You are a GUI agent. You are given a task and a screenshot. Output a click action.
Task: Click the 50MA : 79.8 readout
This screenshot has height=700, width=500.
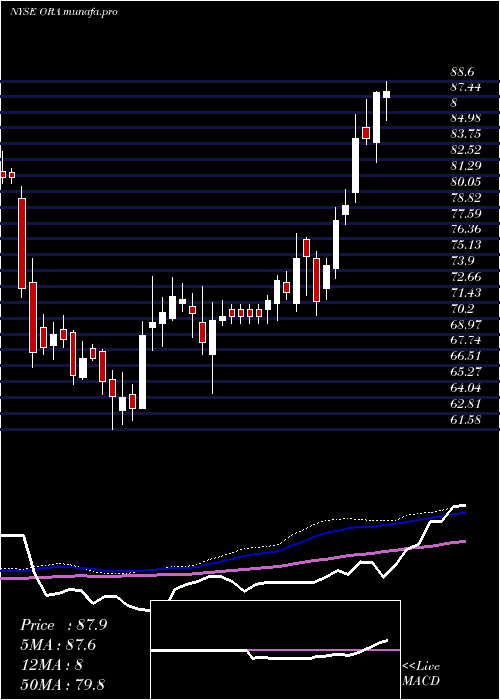(62, 684)
